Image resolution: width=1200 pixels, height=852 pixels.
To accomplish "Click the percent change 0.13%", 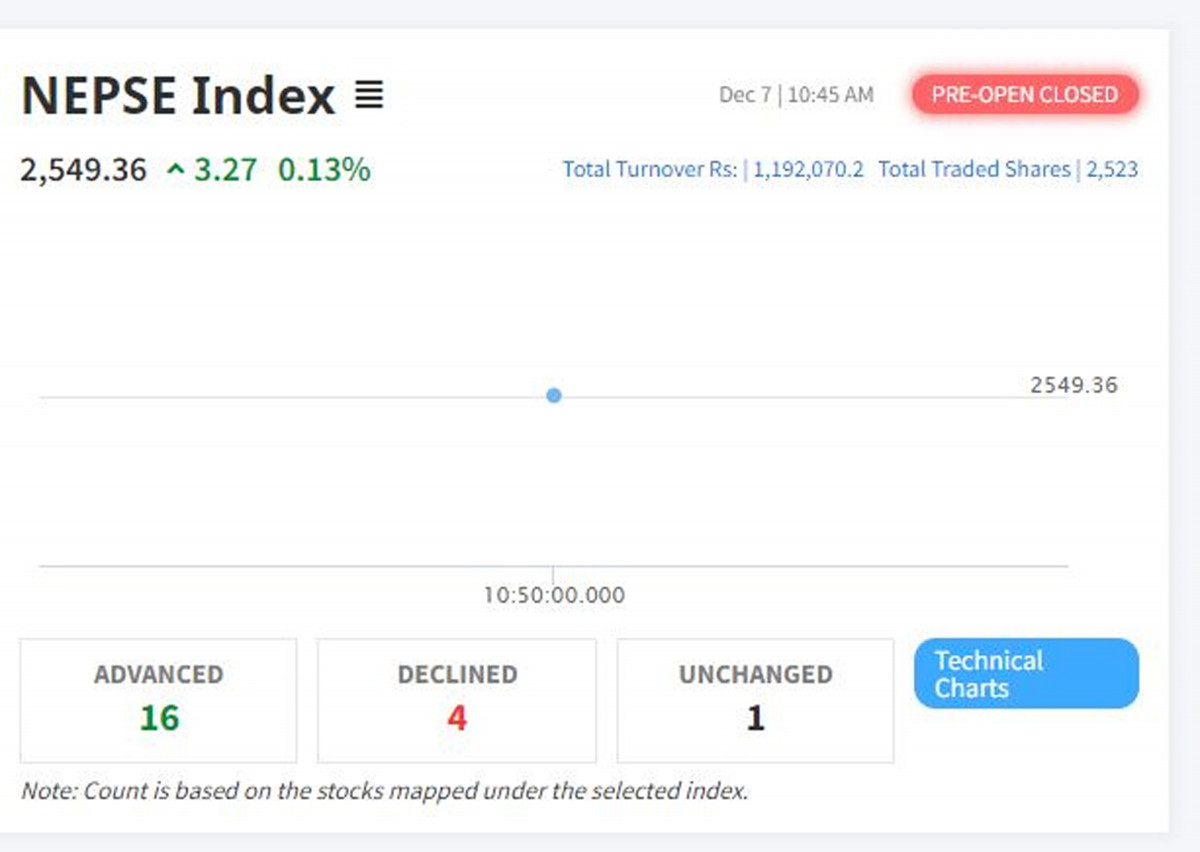I will point(324,170).
